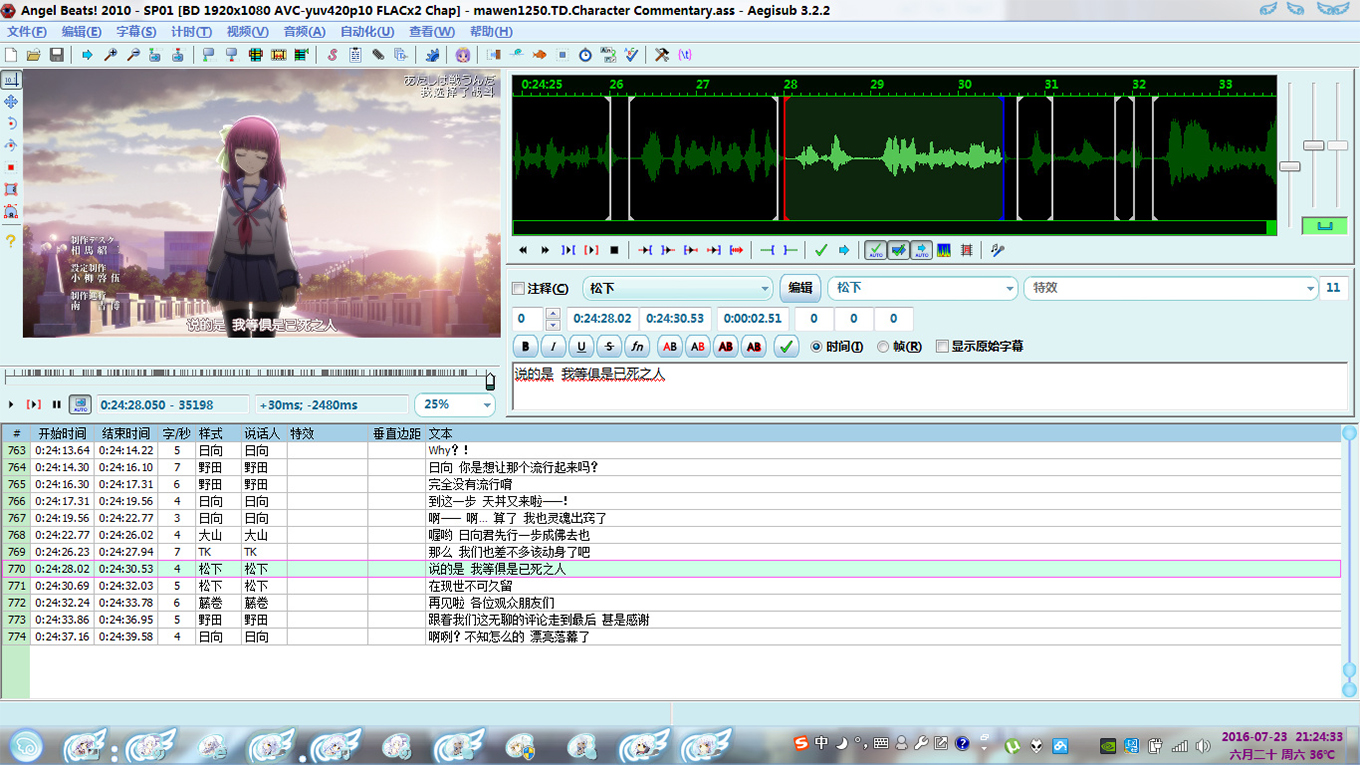Open the 字幕(S) menu
Viewport: 1360px width, 765px height.
pyautogui.click(x=136, y=32)
